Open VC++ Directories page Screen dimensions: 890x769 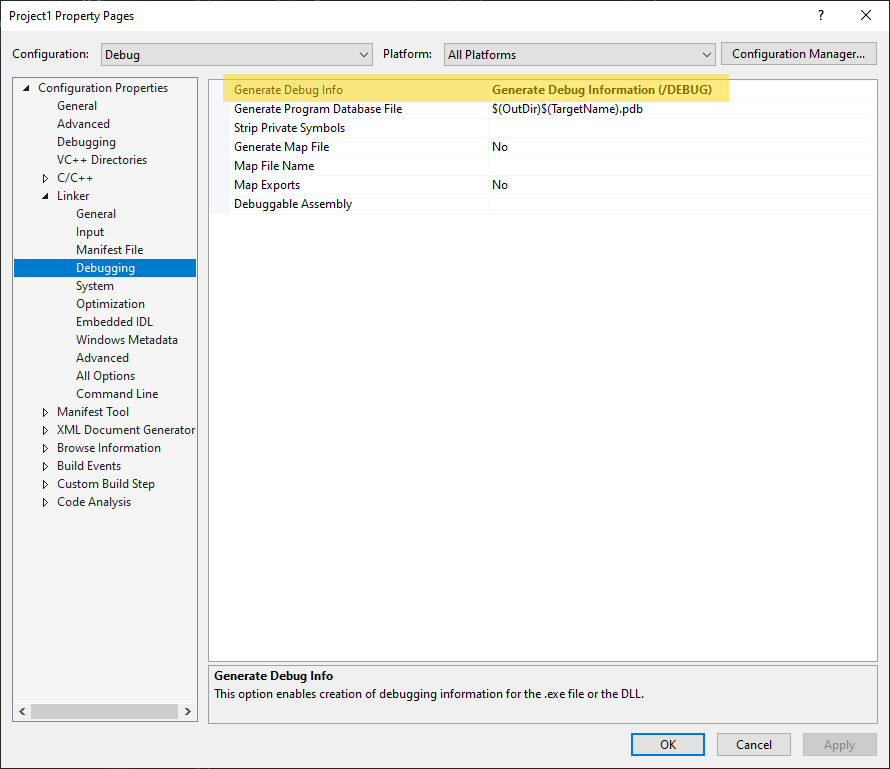(101, 160)
